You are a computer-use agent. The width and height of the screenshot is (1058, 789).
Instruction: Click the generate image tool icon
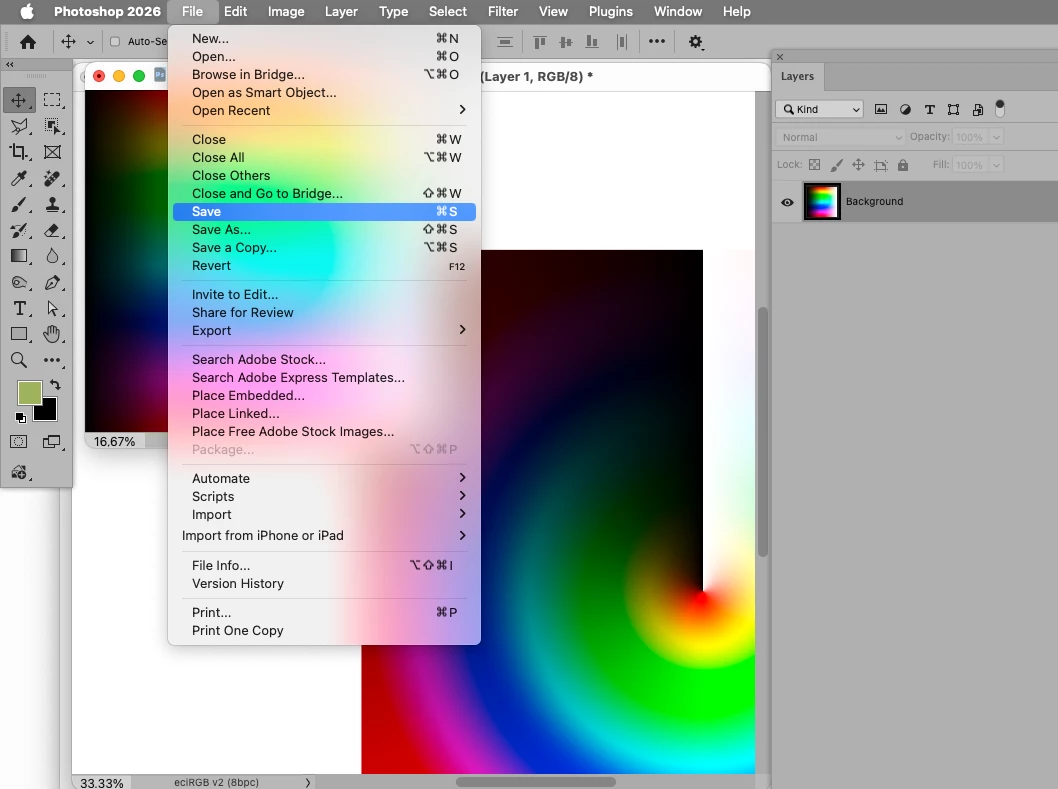[x=19, y=472]
